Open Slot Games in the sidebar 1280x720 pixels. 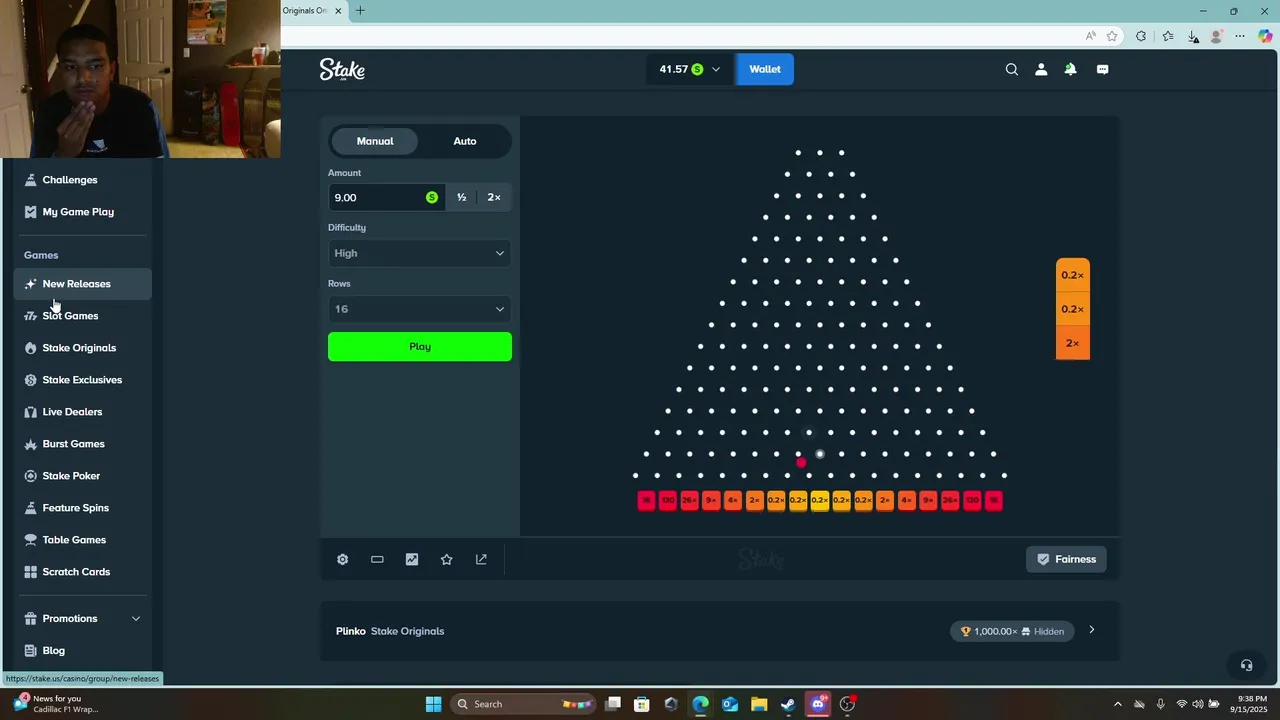pyautogui.click(x=83, y=316)
